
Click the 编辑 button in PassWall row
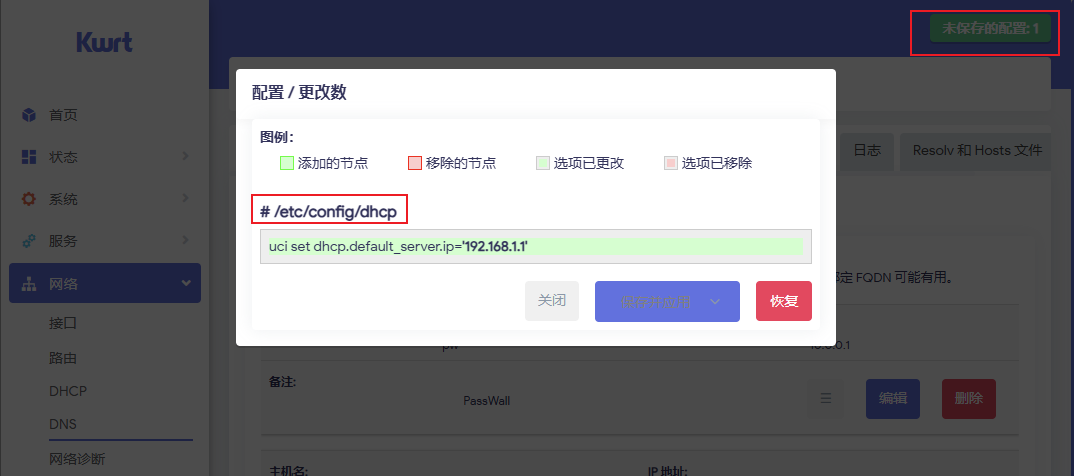coord(893,399)
